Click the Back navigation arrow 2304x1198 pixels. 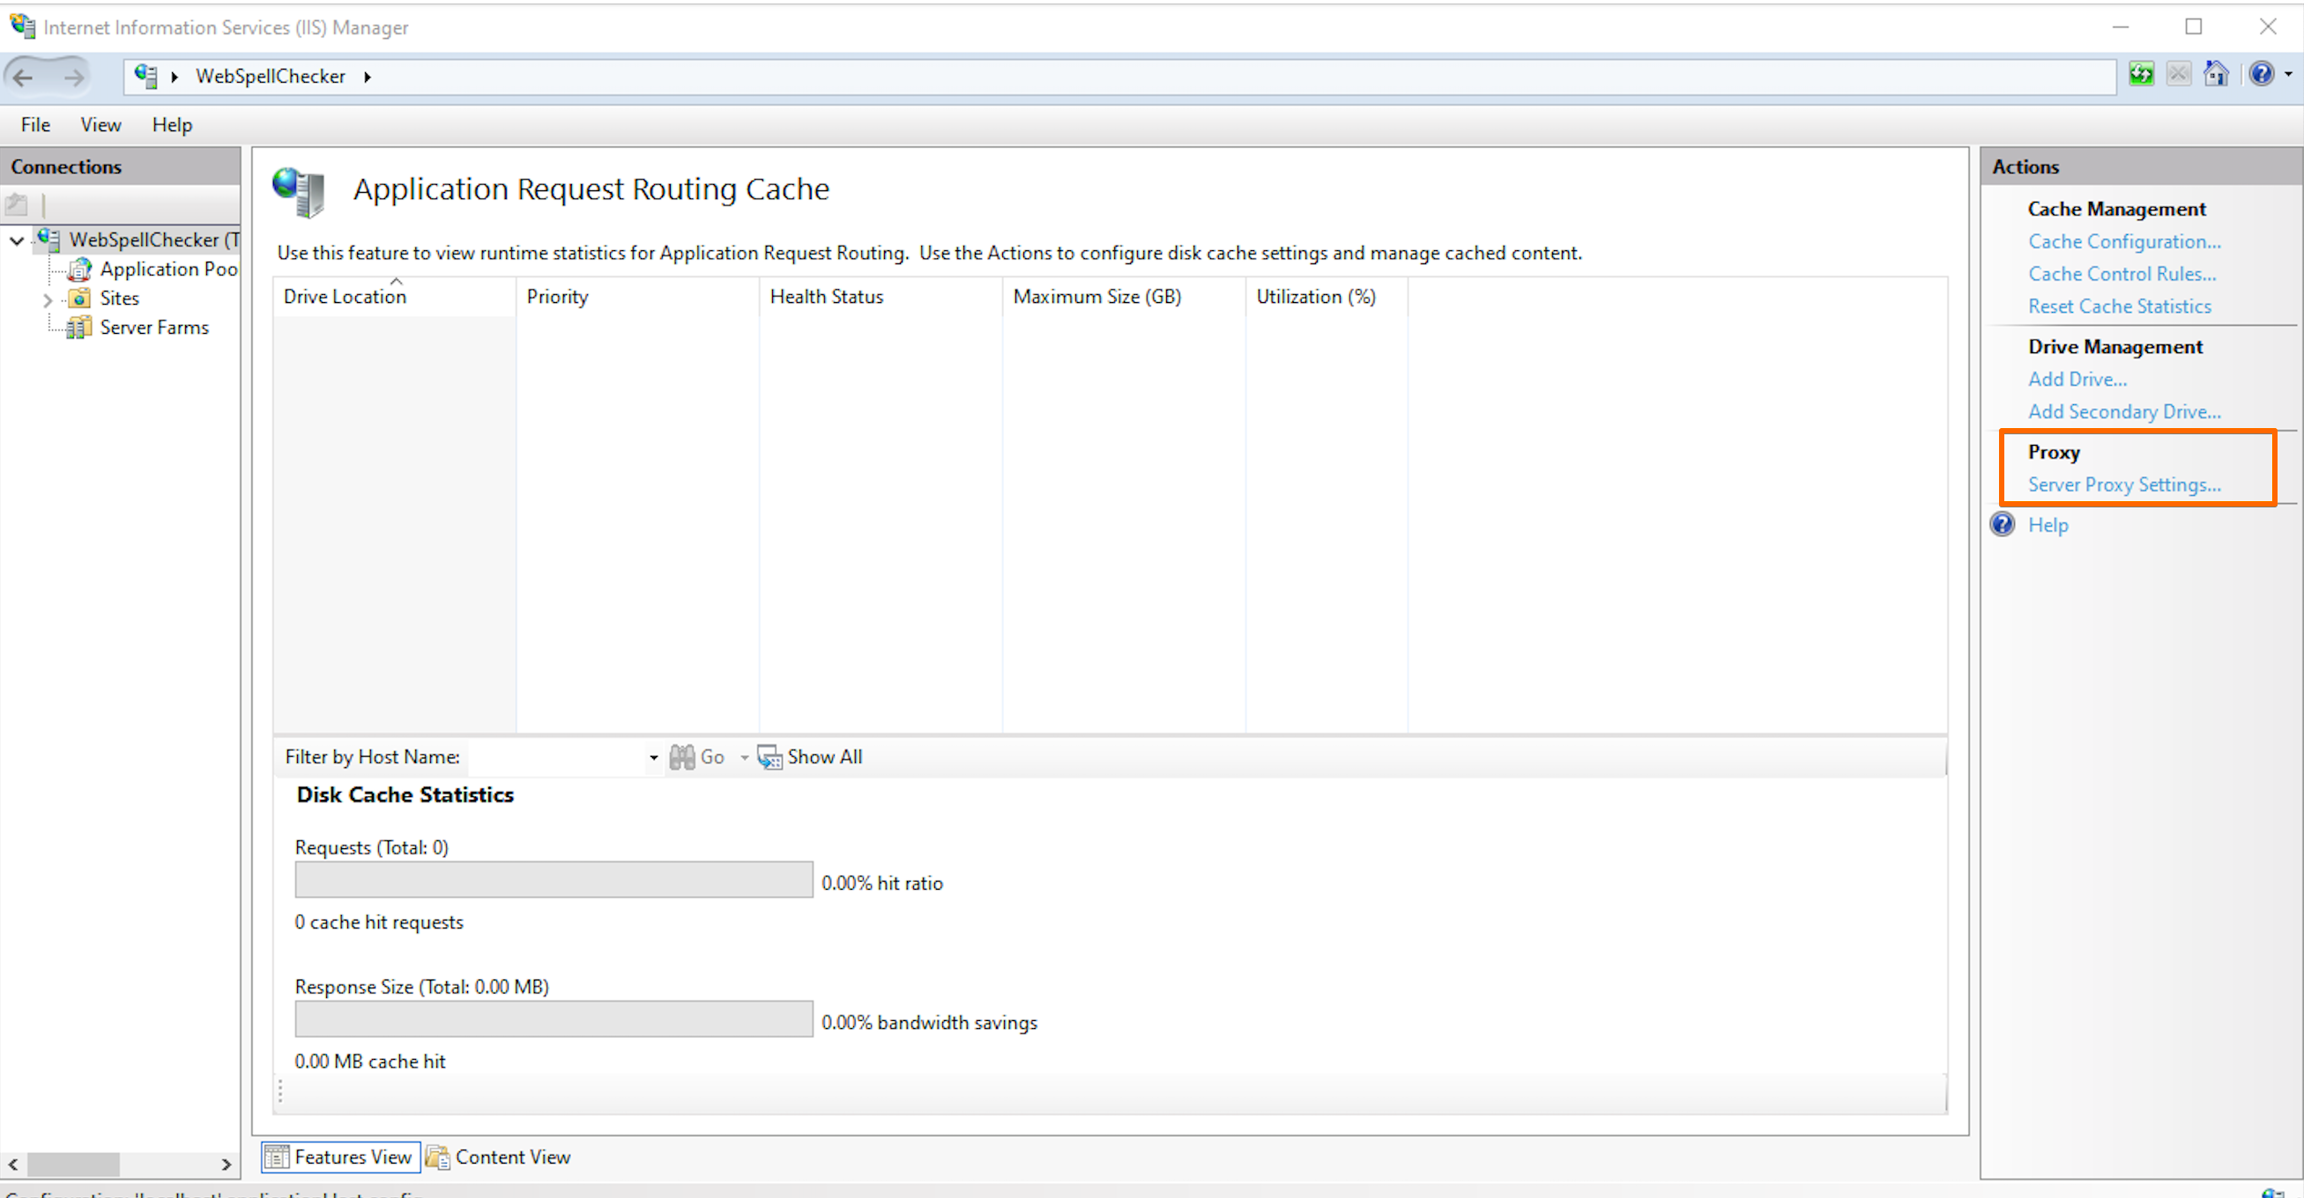pyautogui.click(x=24, y=76)
